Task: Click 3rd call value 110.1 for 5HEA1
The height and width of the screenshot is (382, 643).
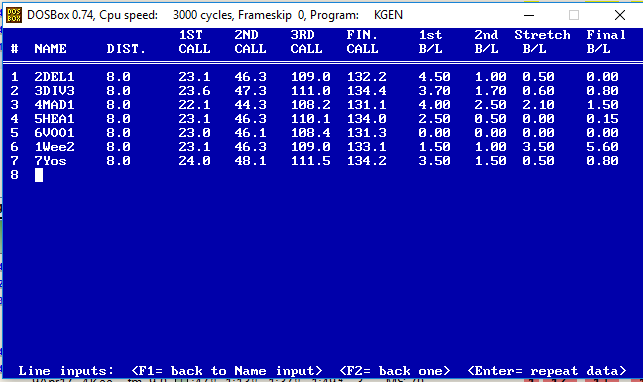Action: pos(310,119)
